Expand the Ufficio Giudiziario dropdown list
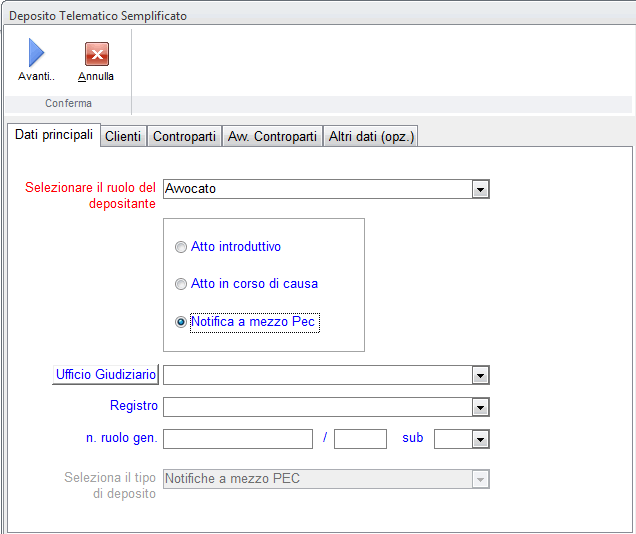The image size is (636, 534). (x=480, y=375)
